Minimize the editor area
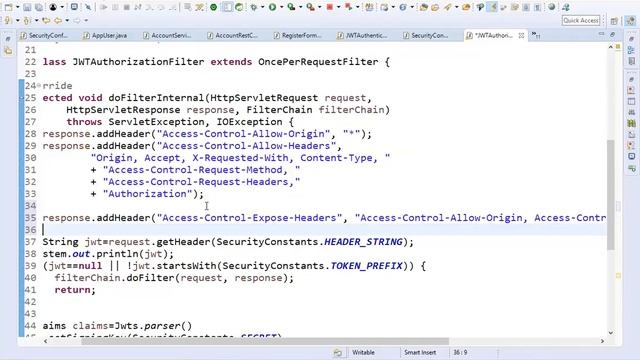Image resolution: width=640 pixels, height=360 pixels. tap(601, 34)
